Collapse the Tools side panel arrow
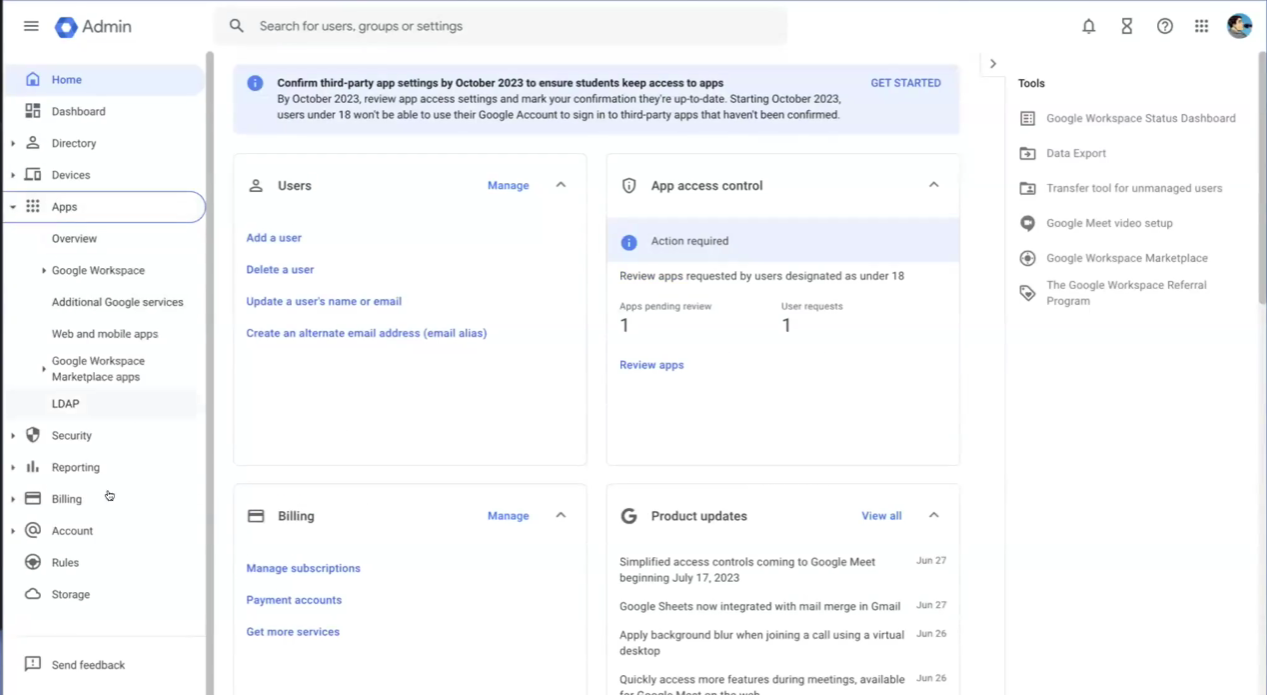 (x=992, y=64)
